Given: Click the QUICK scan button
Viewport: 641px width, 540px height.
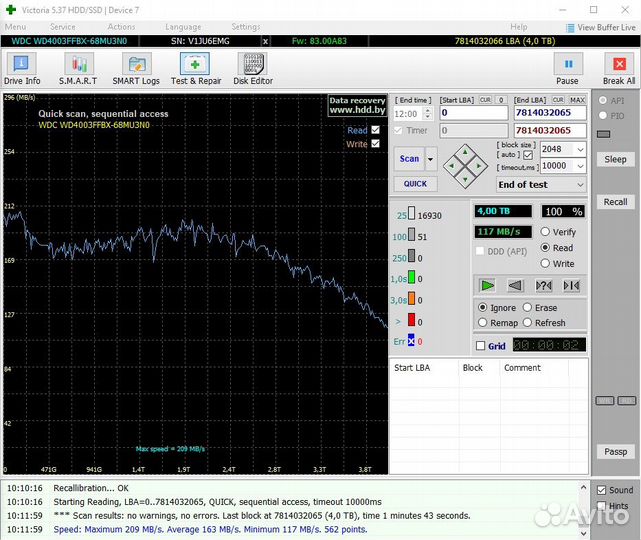Looking at the screenshot, I should [x=415, y=184].
